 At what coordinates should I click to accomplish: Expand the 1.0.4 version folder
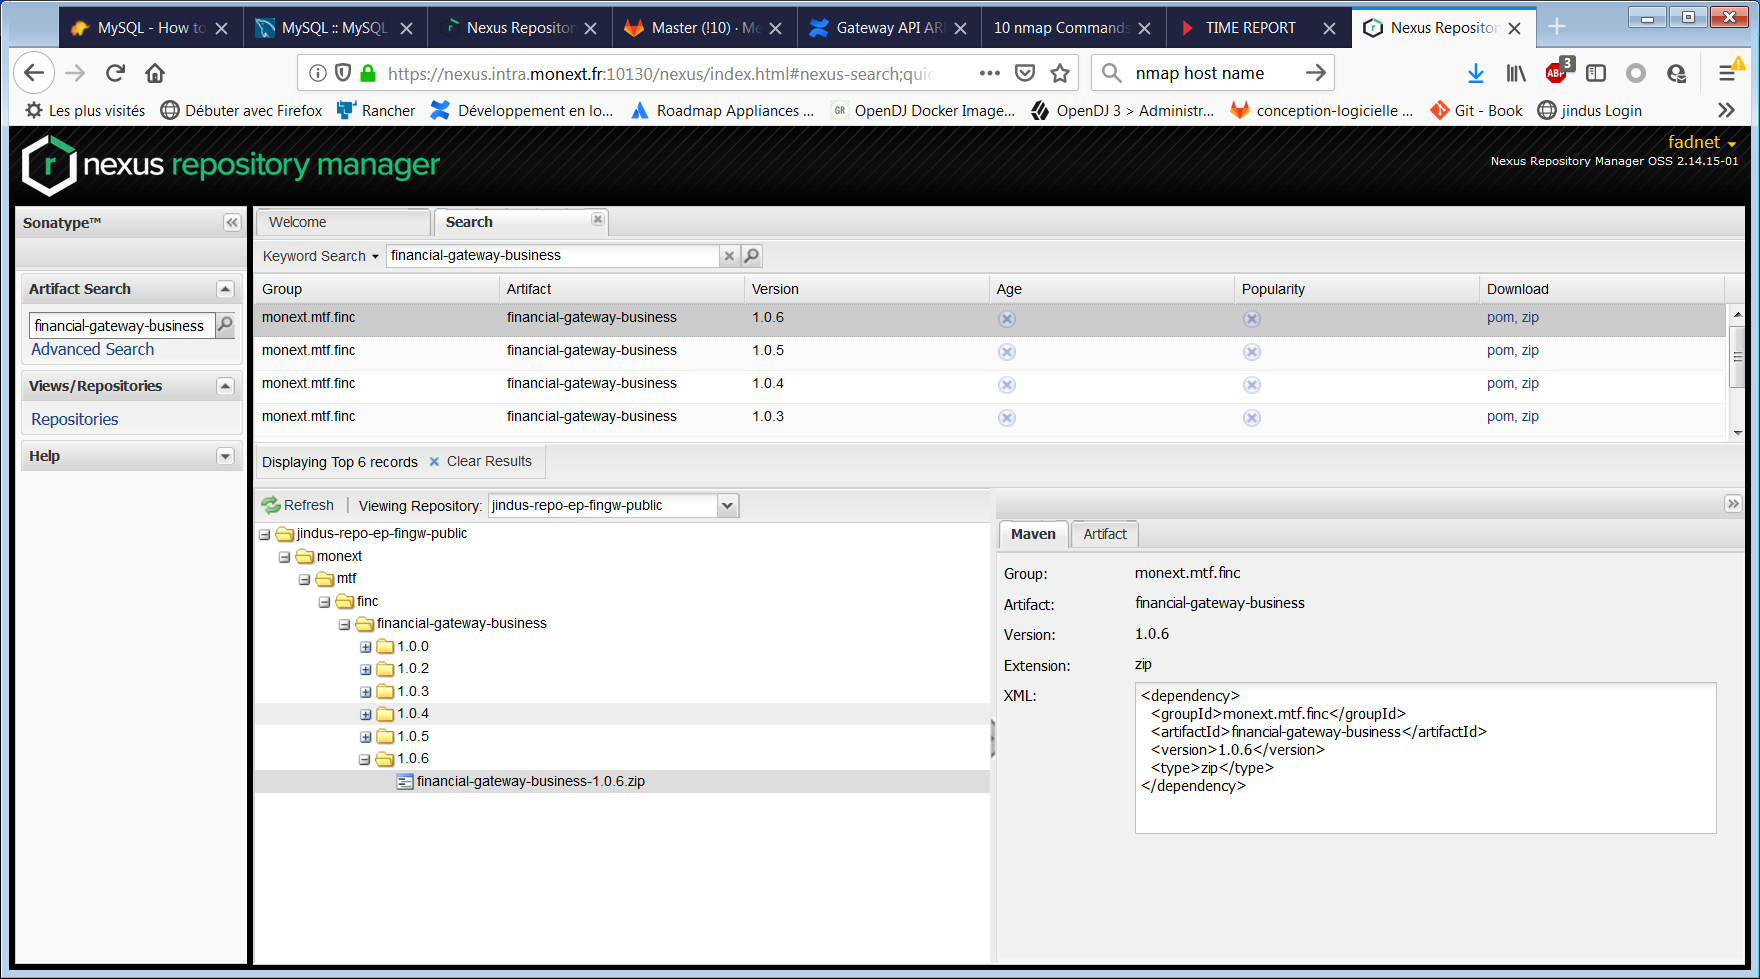pyautogui.click(x=366, y=714)
